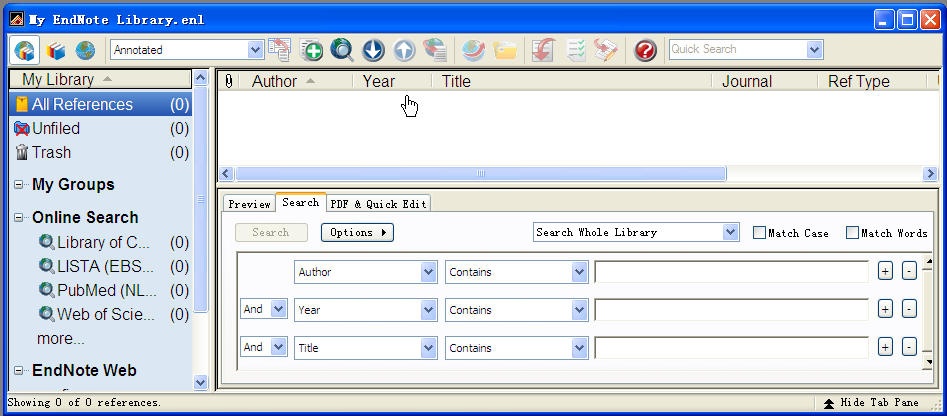This screenshot has height=416, width=947.
Task: Open EndNote Help red question mark
Action: 645,50
